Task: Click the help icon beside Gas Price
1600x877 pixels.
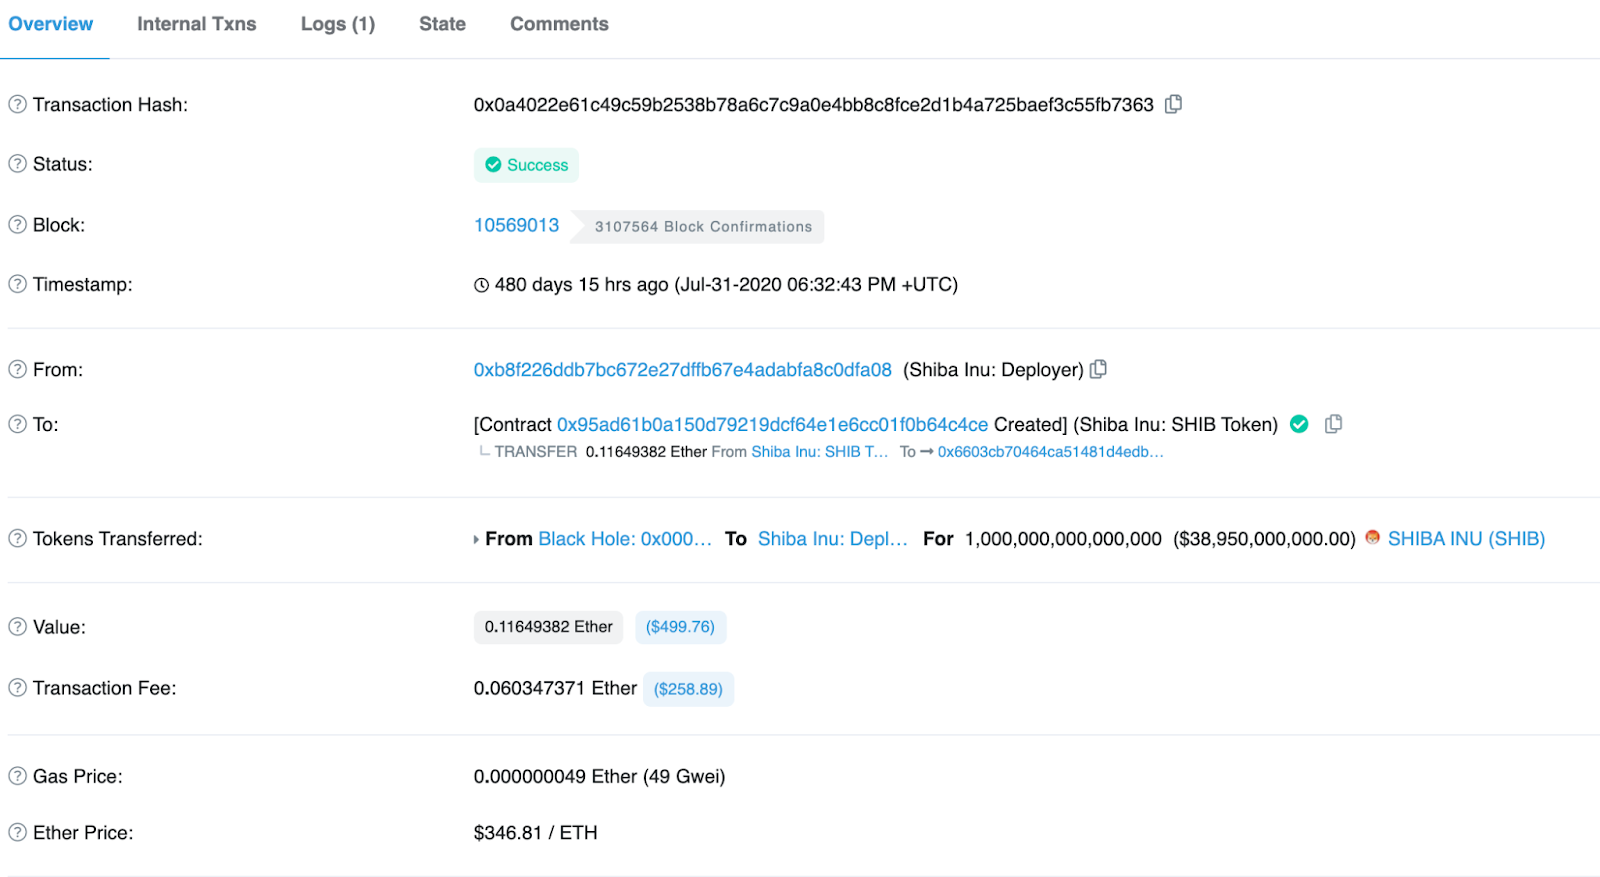Action: 17,776
